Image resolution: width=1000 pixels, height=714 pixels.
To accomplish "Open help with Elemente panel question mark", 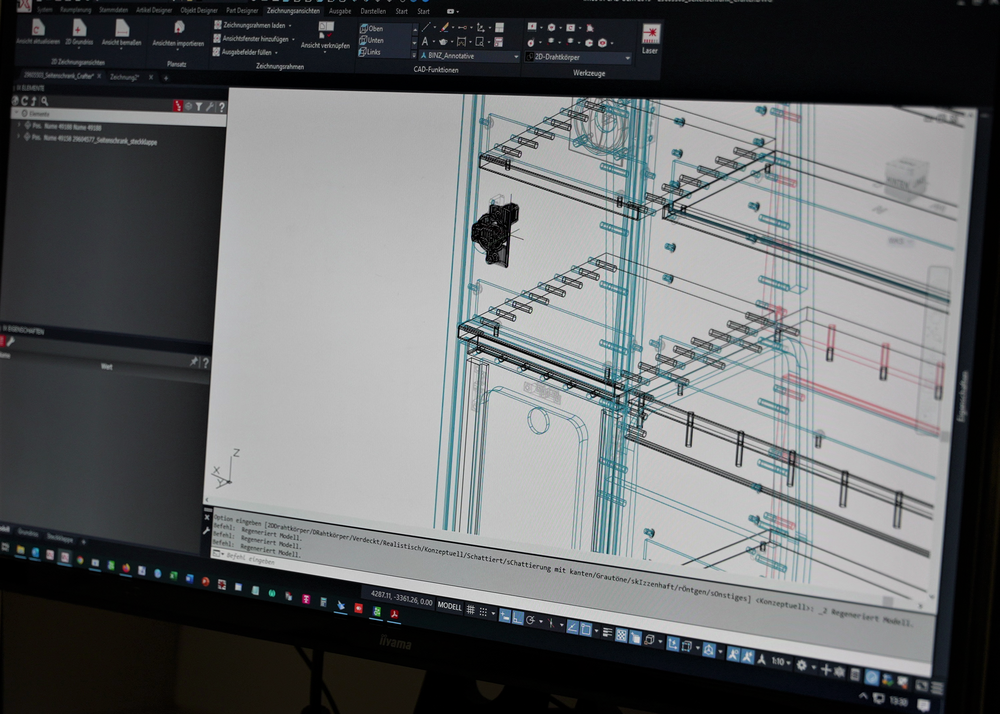I will pos(220,107).
